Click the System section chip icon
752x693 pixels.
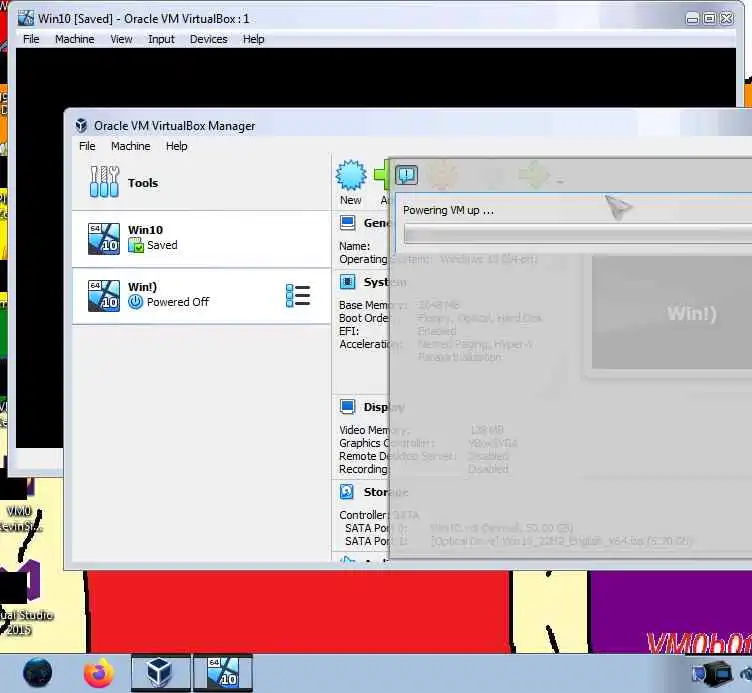[347, 282]
